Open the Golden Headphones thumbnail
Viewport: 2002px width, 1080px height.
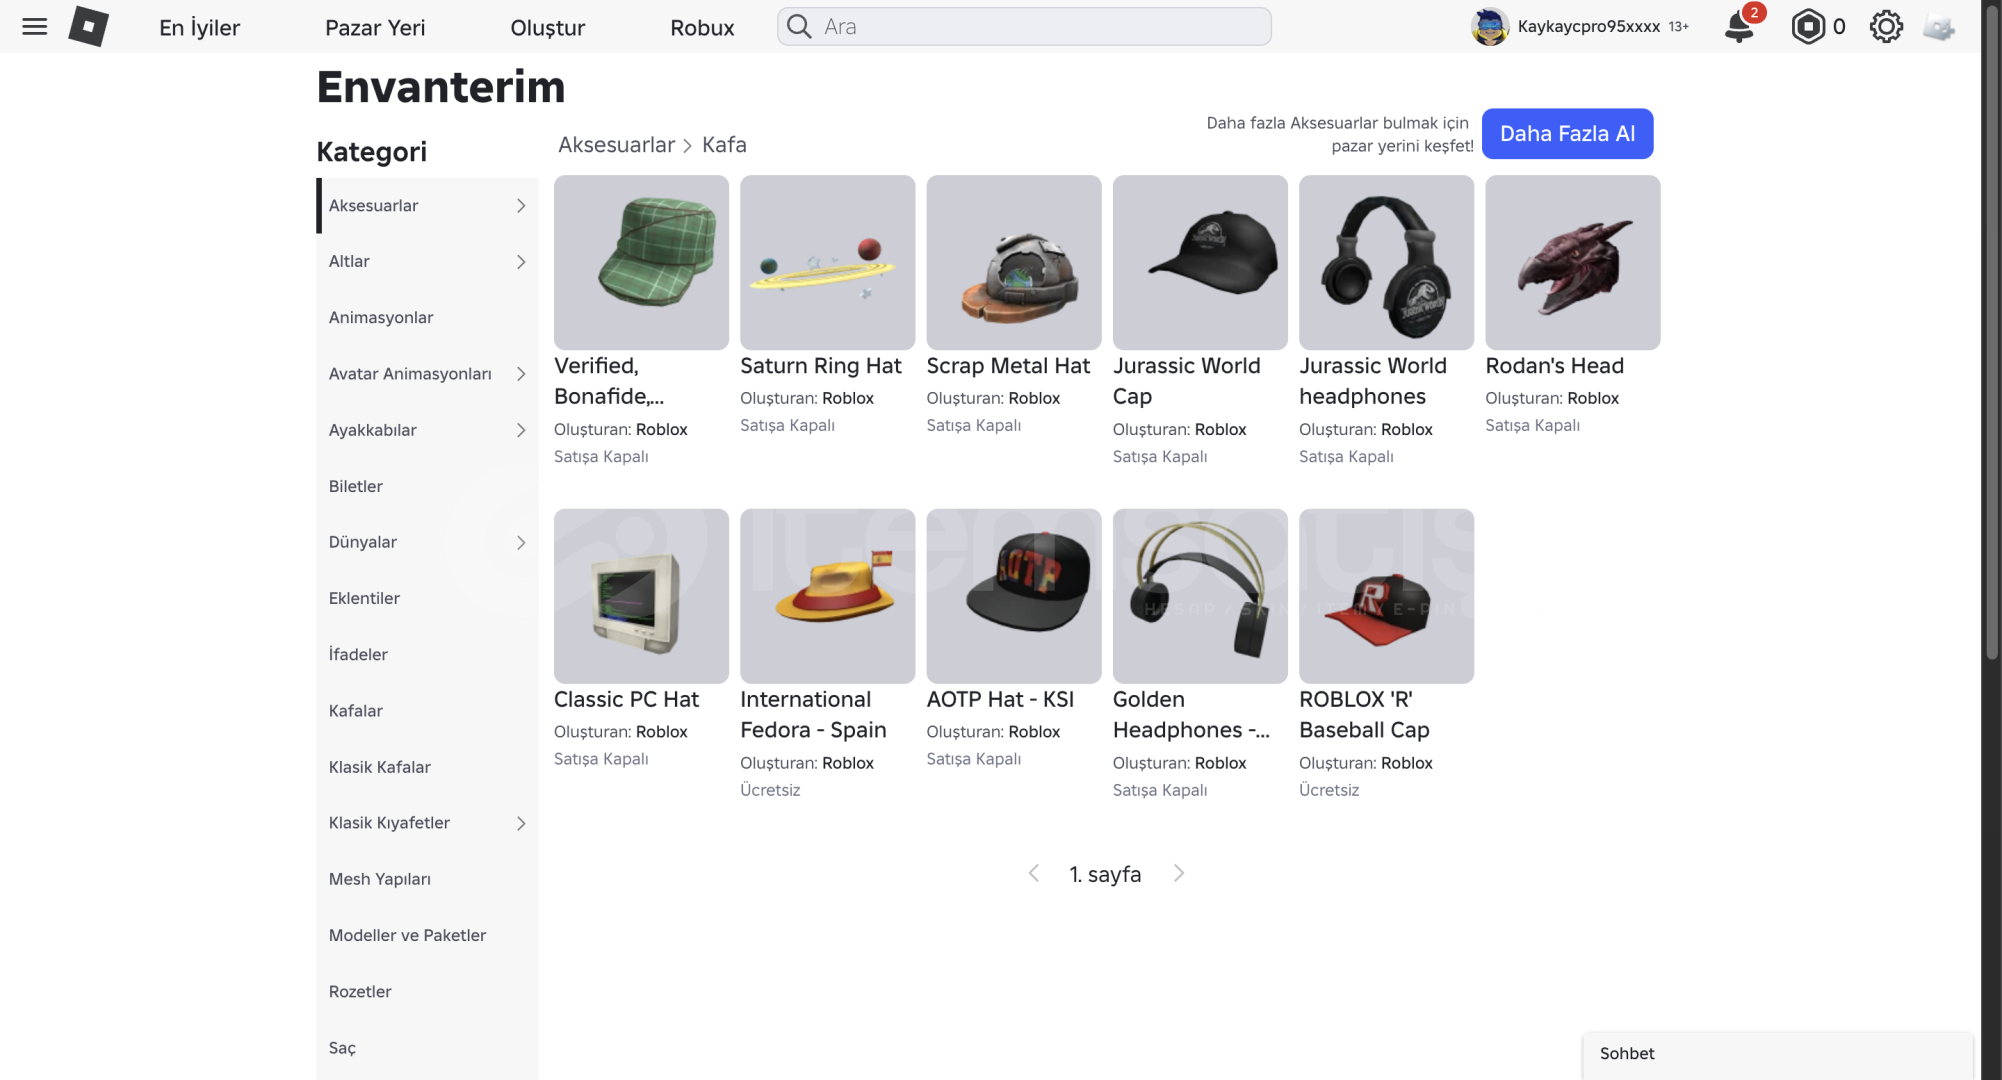point(1200,596)
